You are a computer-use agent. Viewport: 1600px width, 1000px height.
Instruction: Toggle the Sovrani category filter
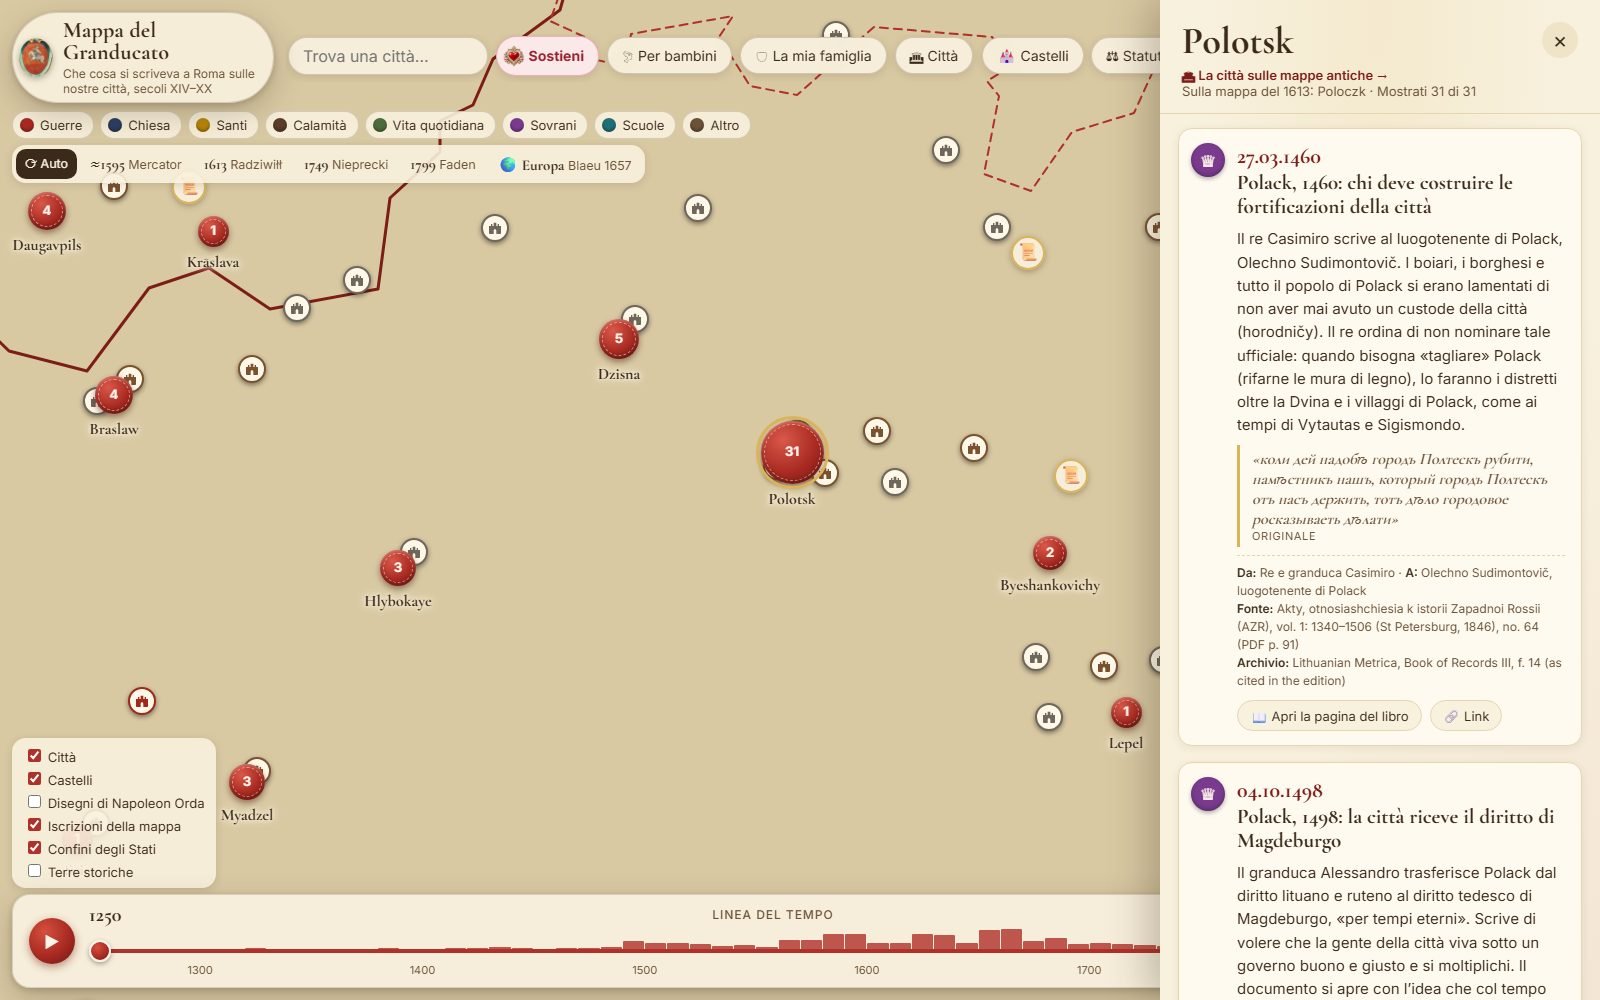pos(544,125)
